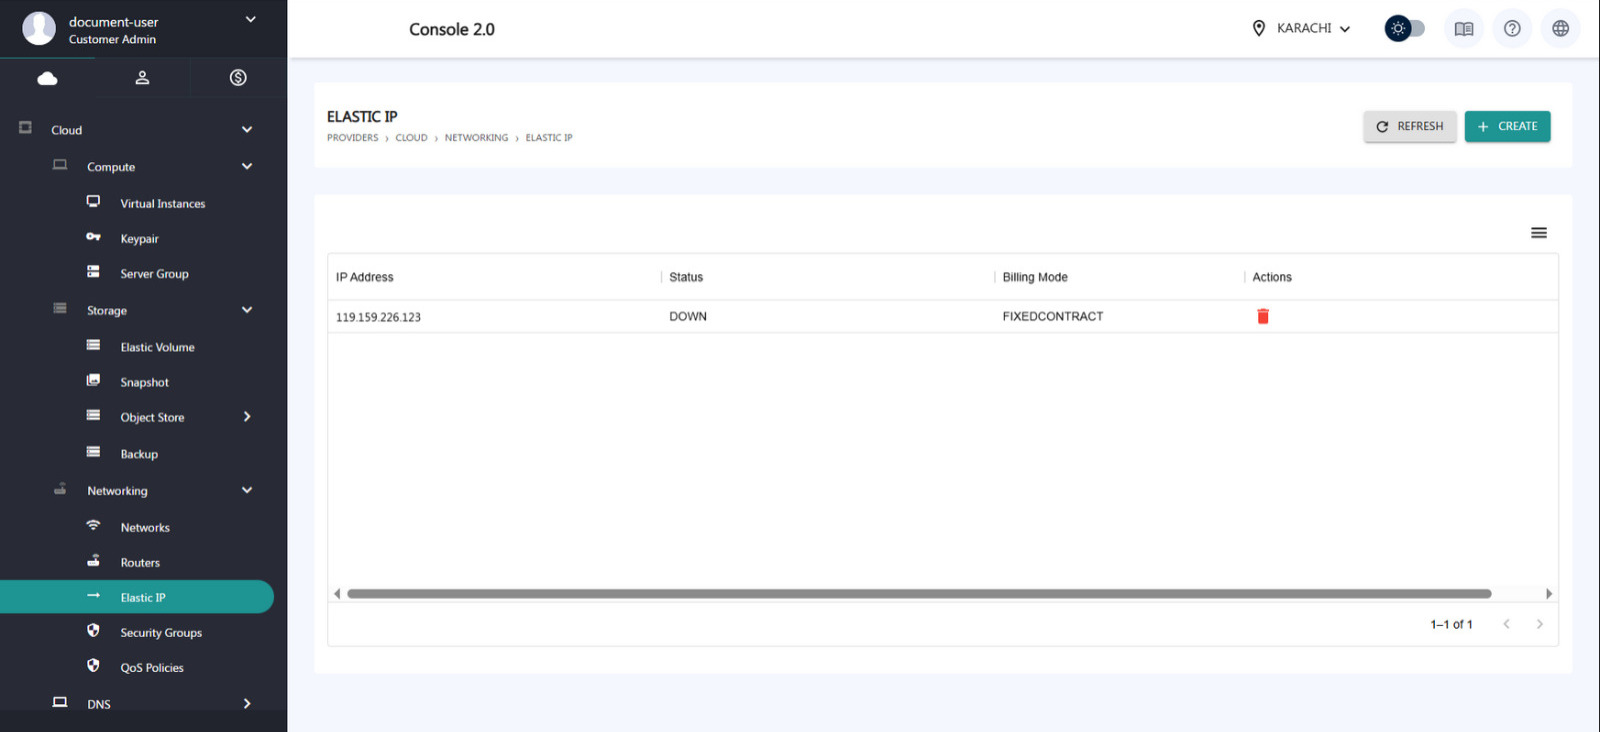Open the help question mark icon

1512,29
